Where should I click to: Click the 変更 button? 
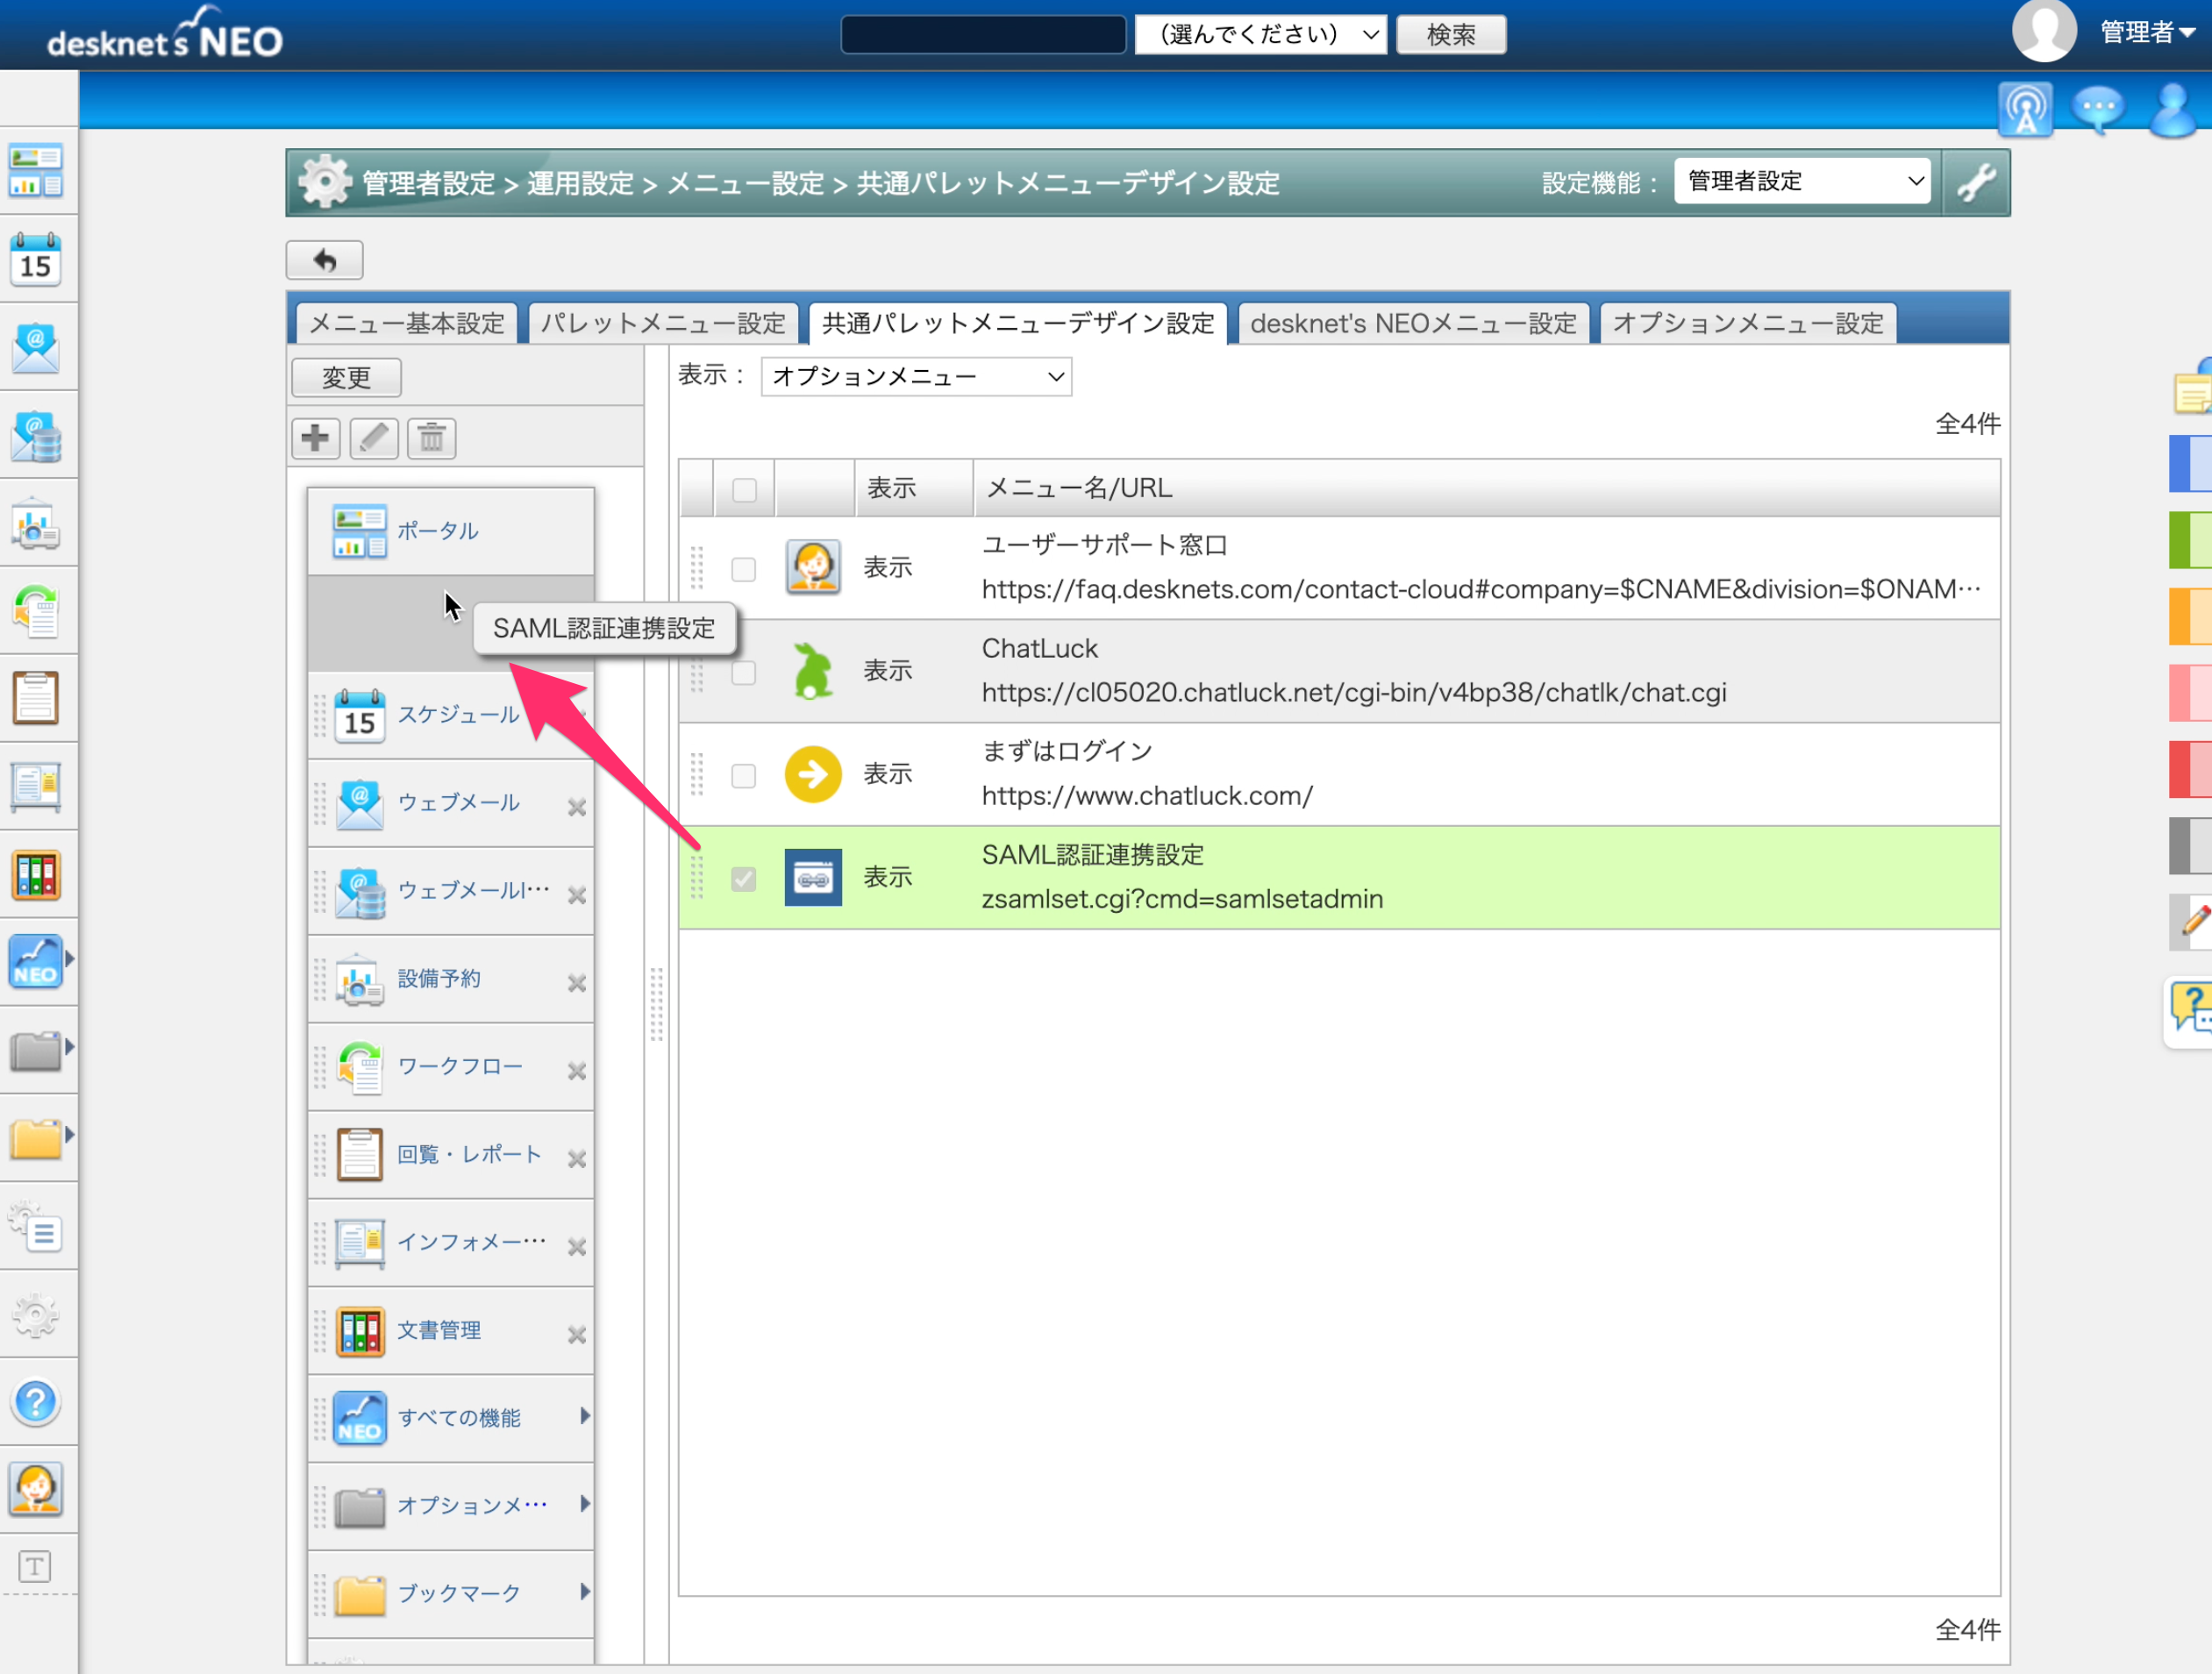pyautogui.click(x=347, y=378)
